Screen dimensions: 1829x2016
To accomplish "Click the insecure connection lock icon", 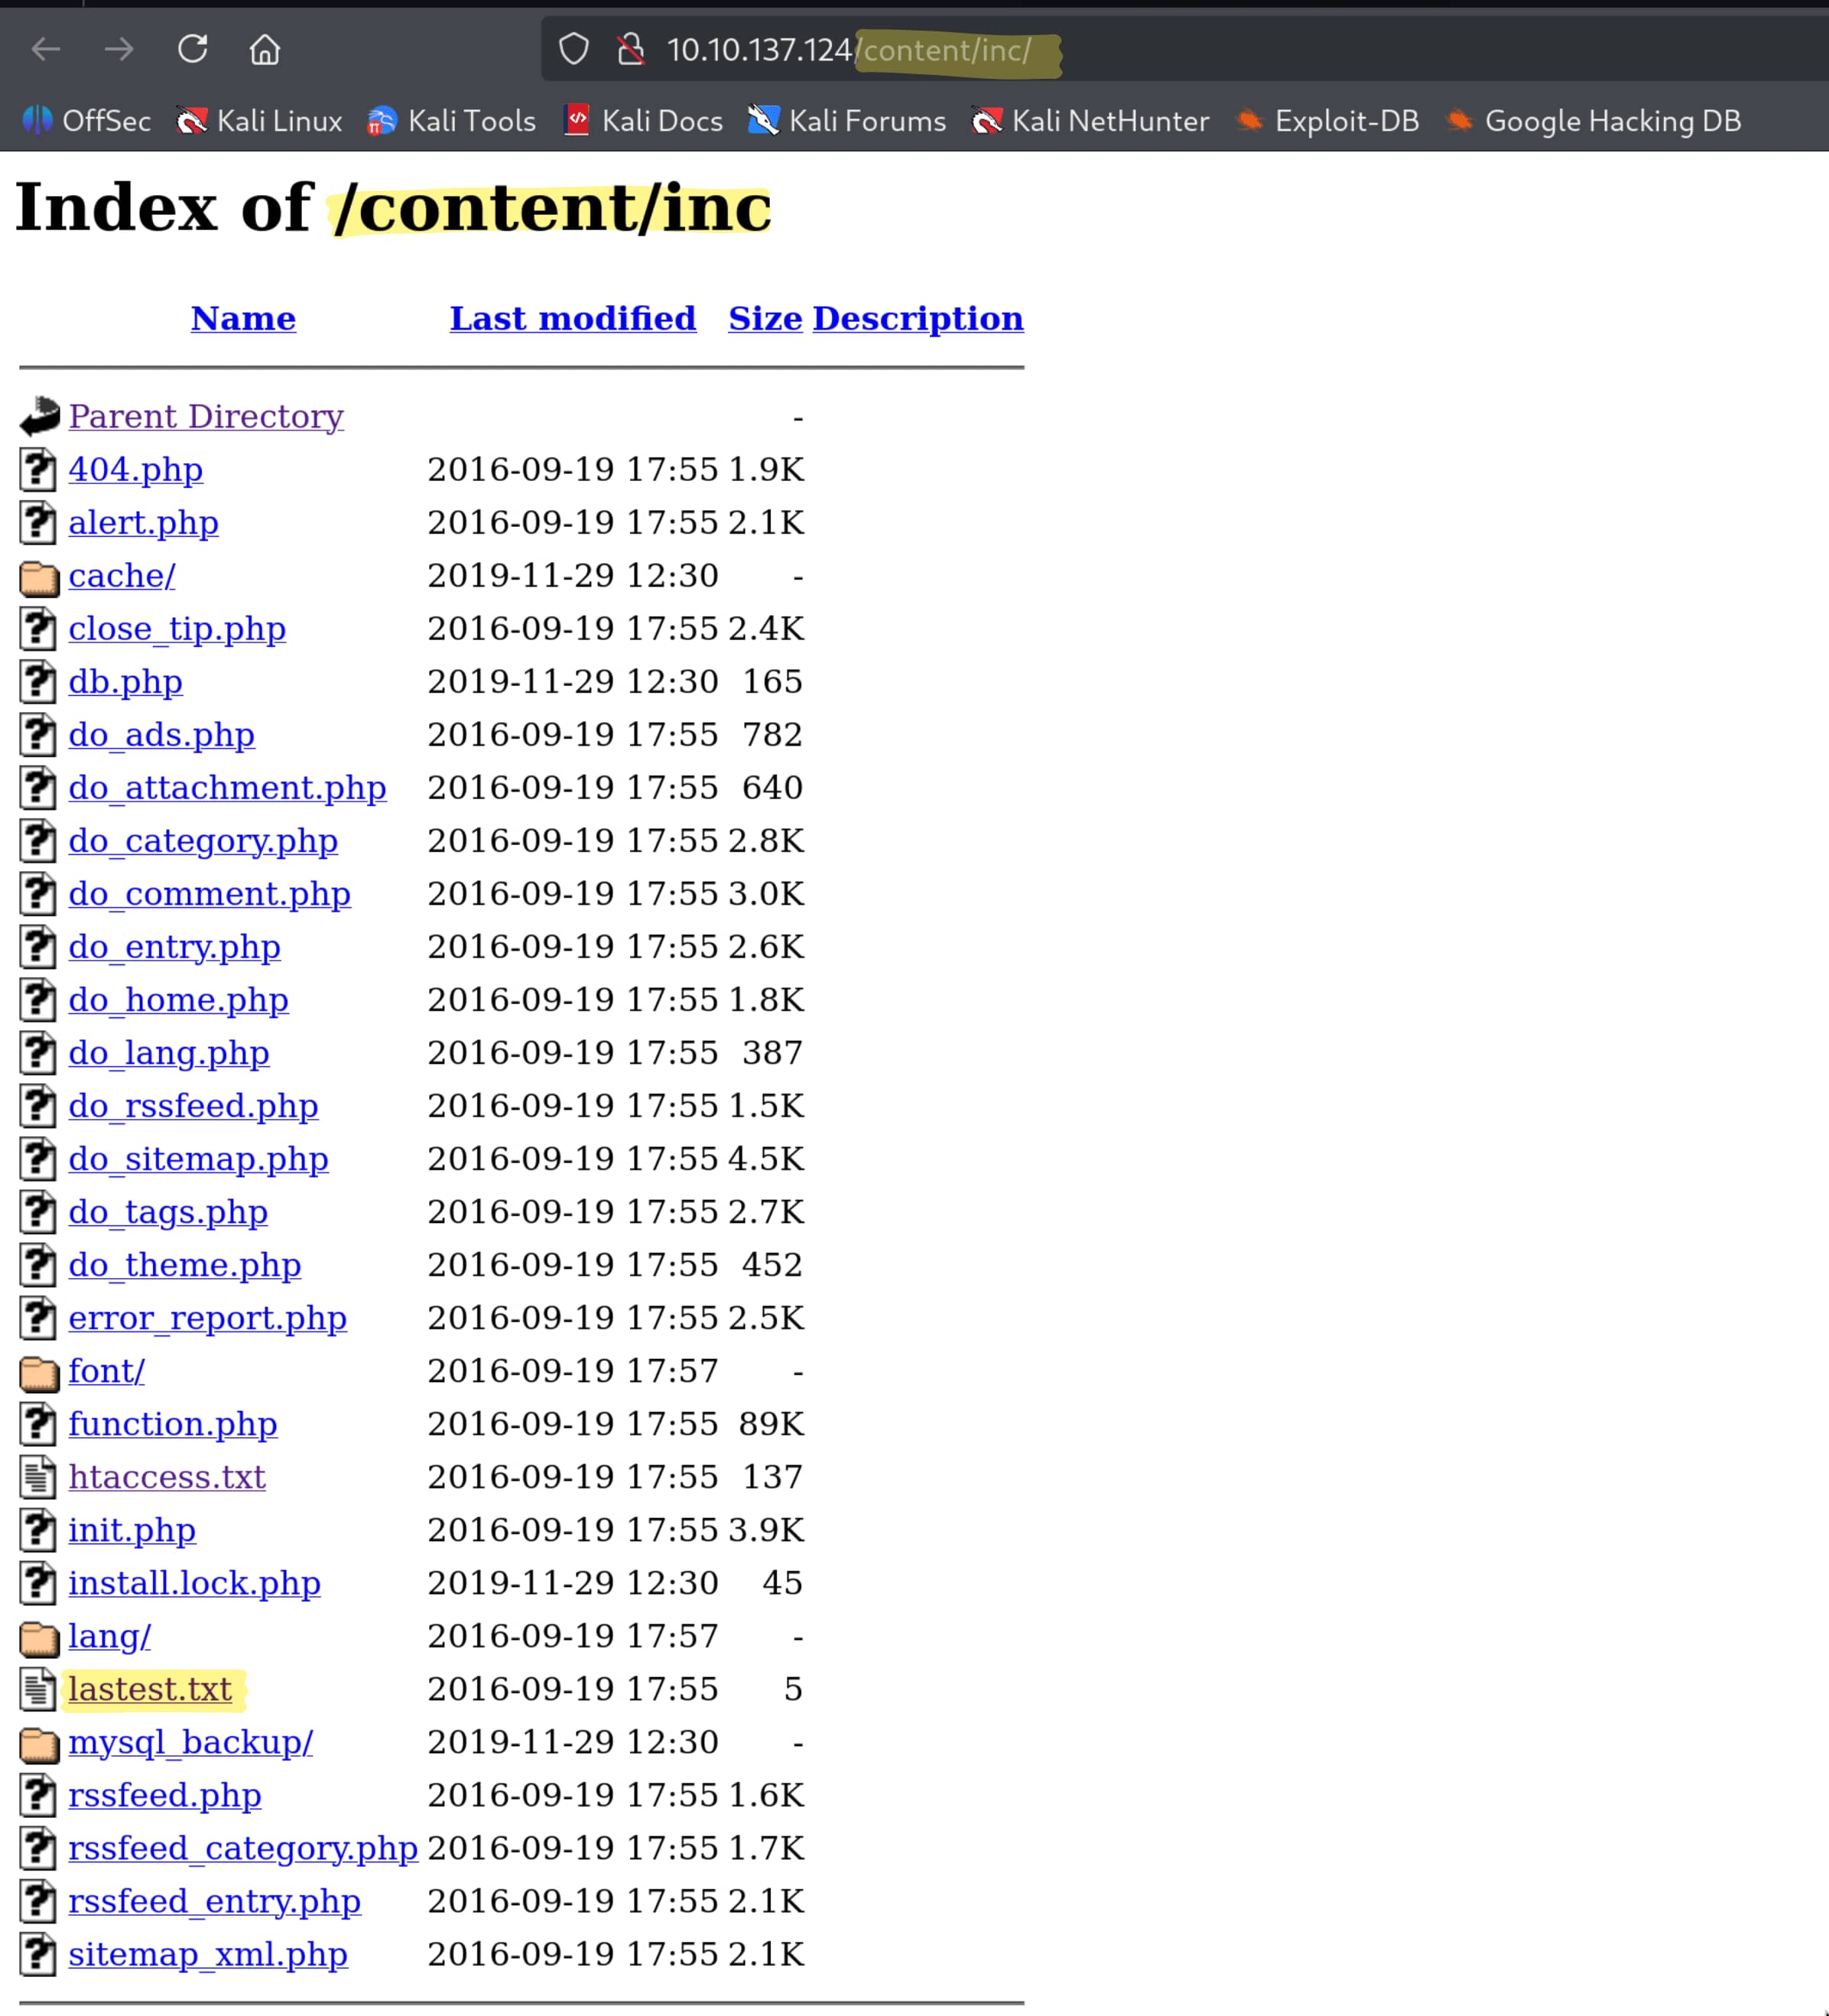I will click(630, 49).
